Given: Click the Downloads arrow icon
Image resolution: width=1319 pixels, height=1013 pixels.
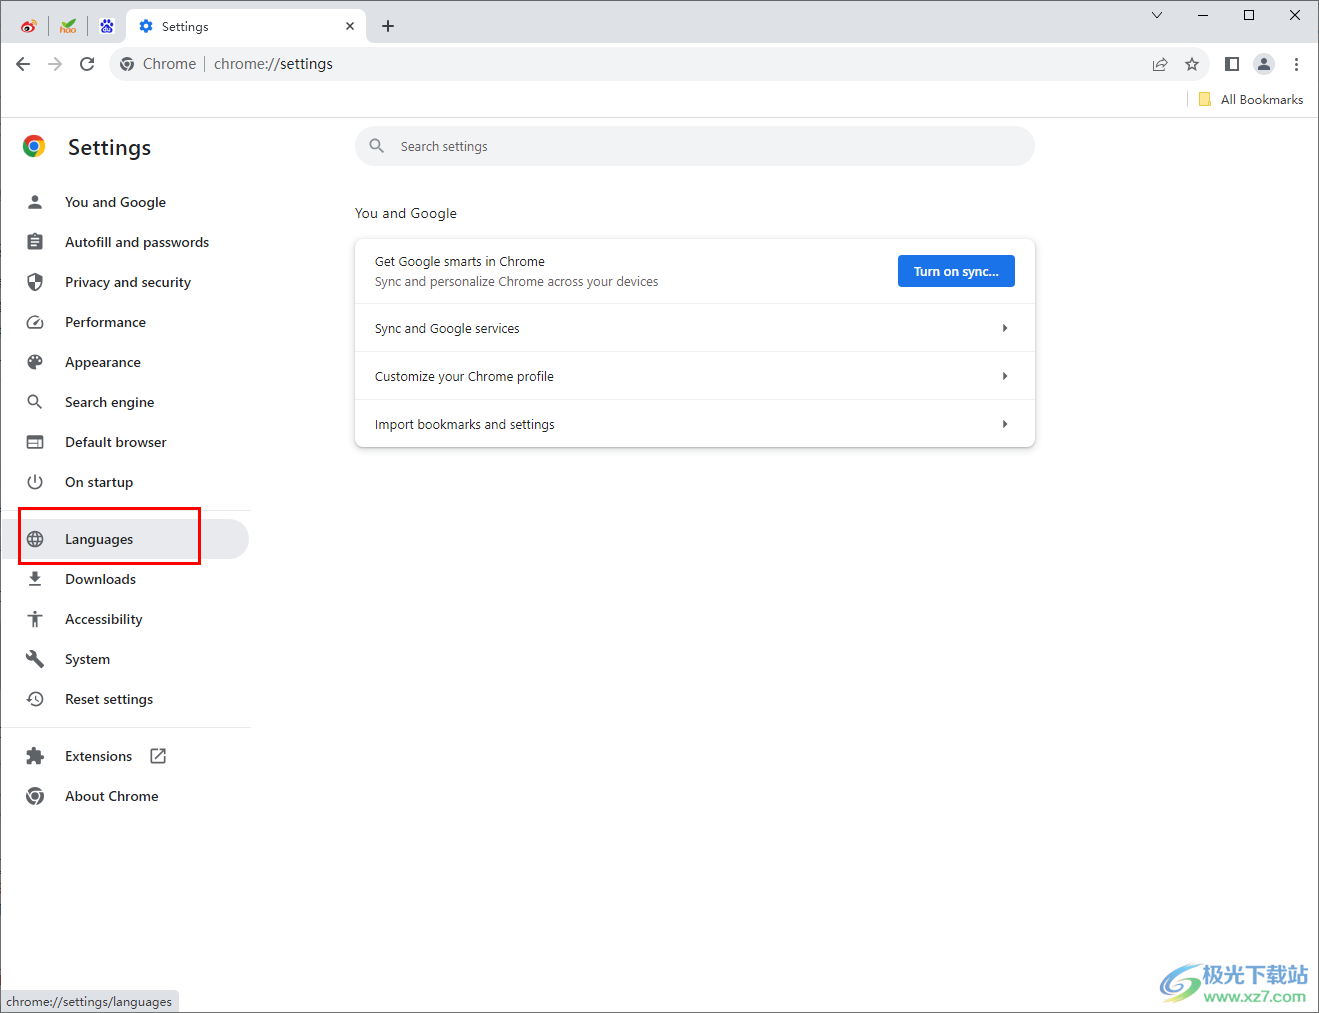Looking at the screenshot, I should click(x=35, y=579).
